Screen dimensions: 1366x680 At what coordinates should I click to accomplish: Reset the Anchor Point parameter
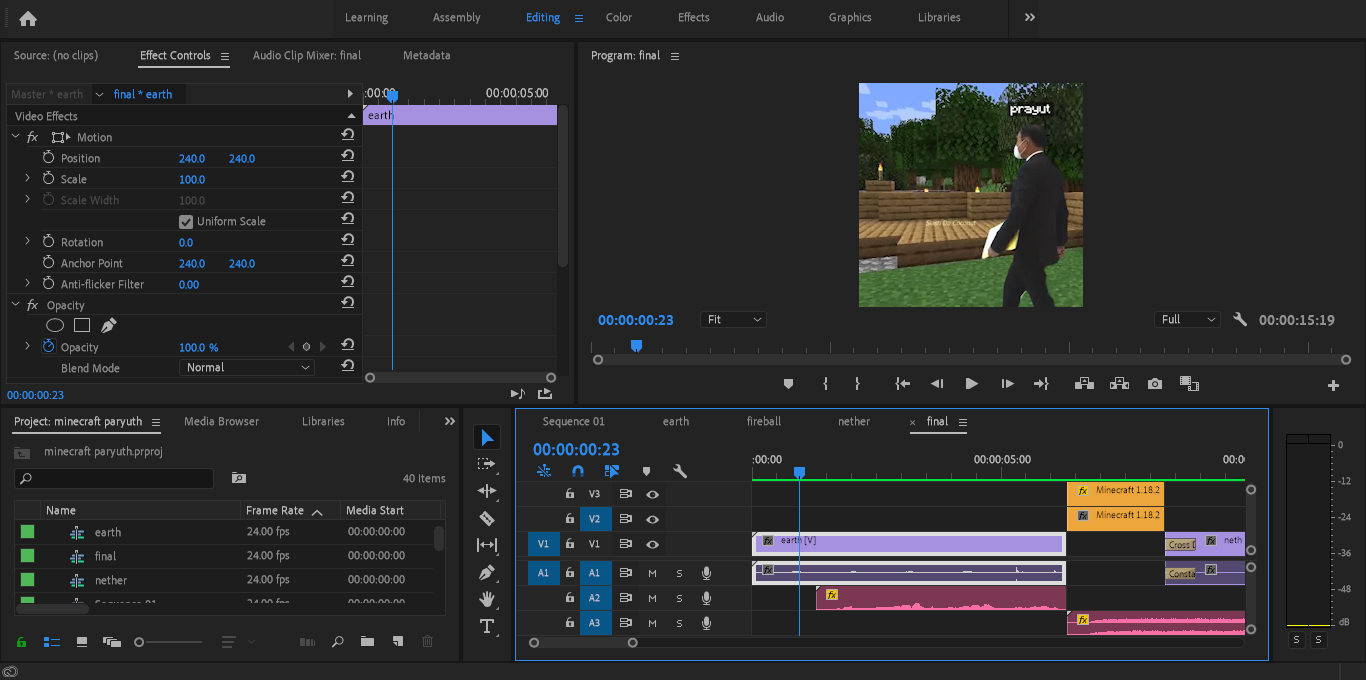click(348, 263)
